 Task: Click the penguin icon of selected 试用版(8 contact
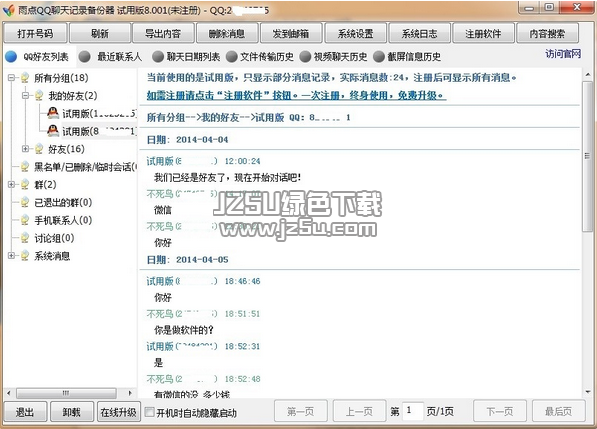point(53,131)
